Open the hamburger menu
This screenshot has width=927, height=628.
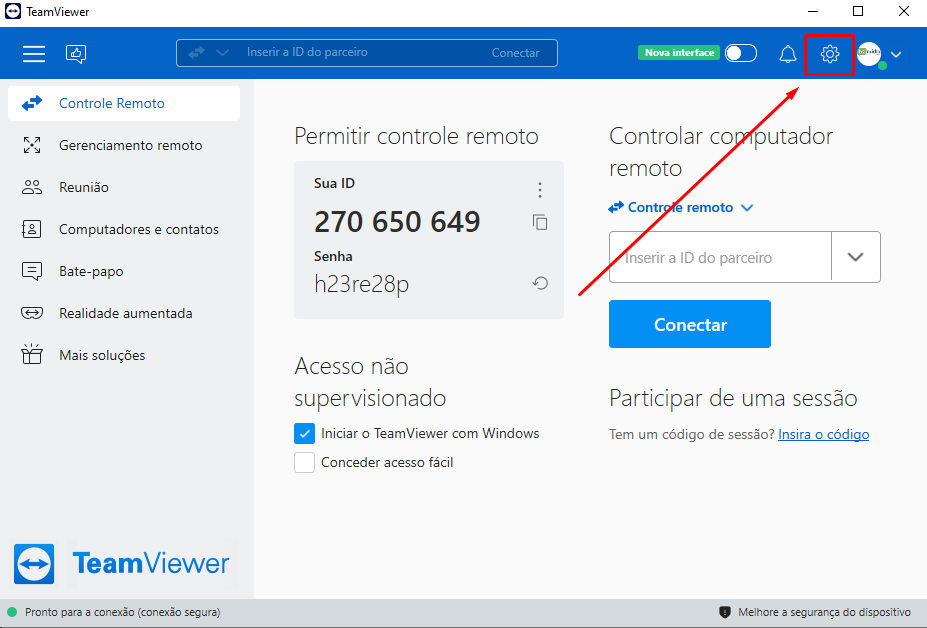click(34, 54)
